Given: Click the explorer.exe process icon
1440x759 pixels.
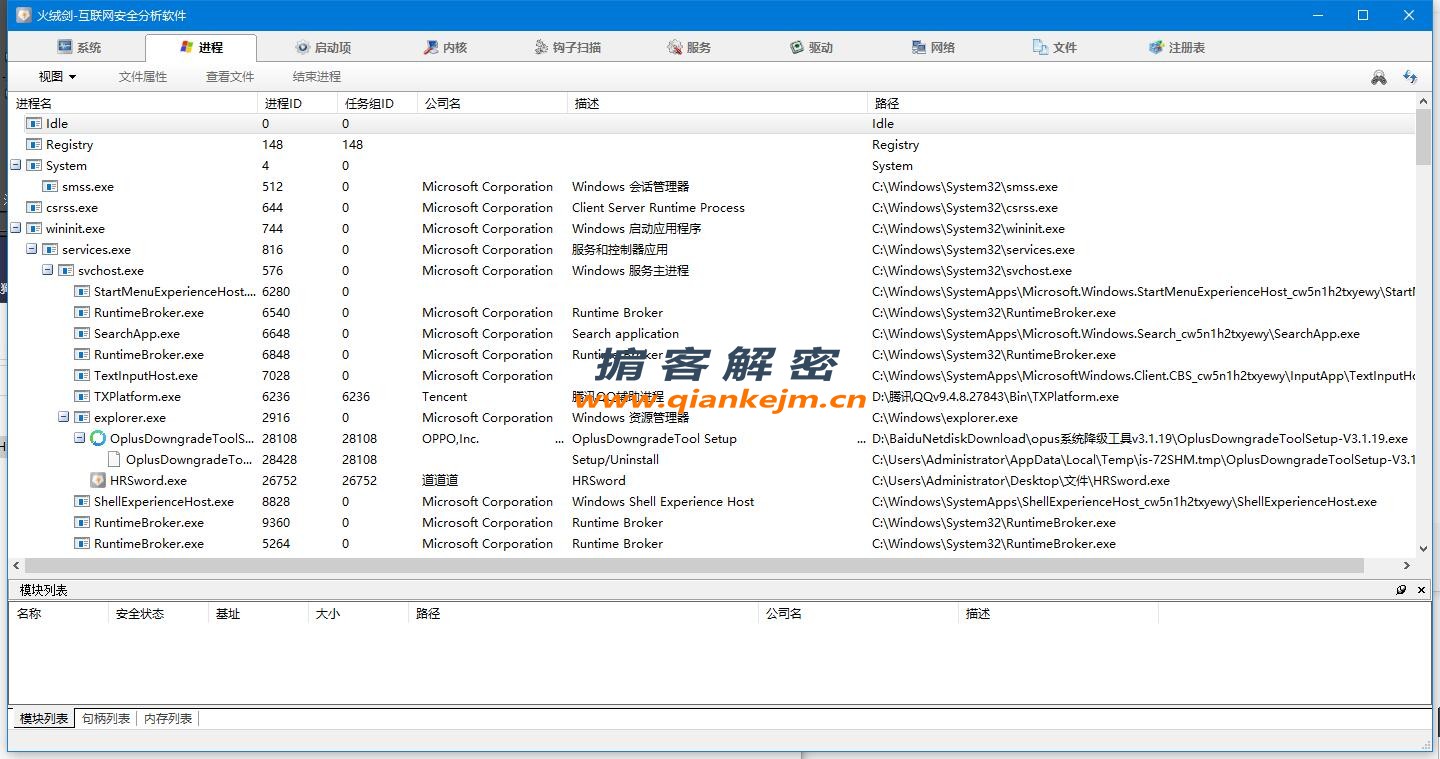Looking at the screenshot, I should [82, 418].
